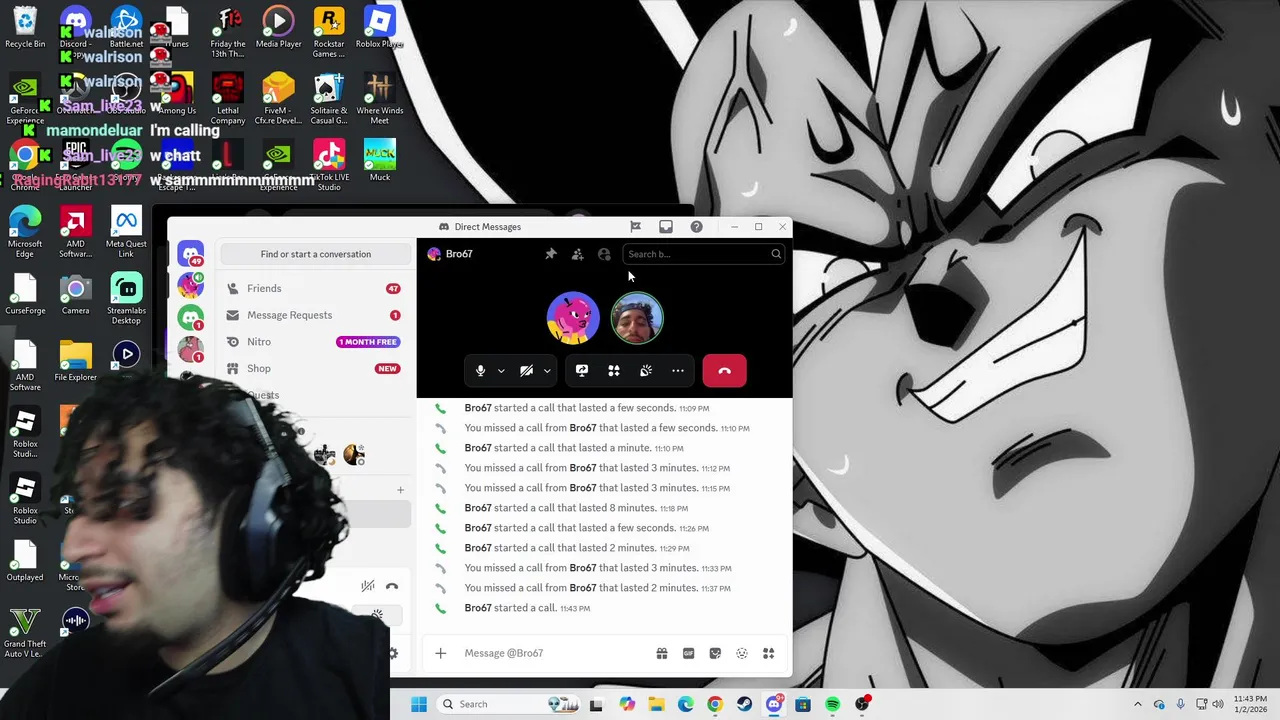Show hidden system tray icons

tap(1137, 704)
